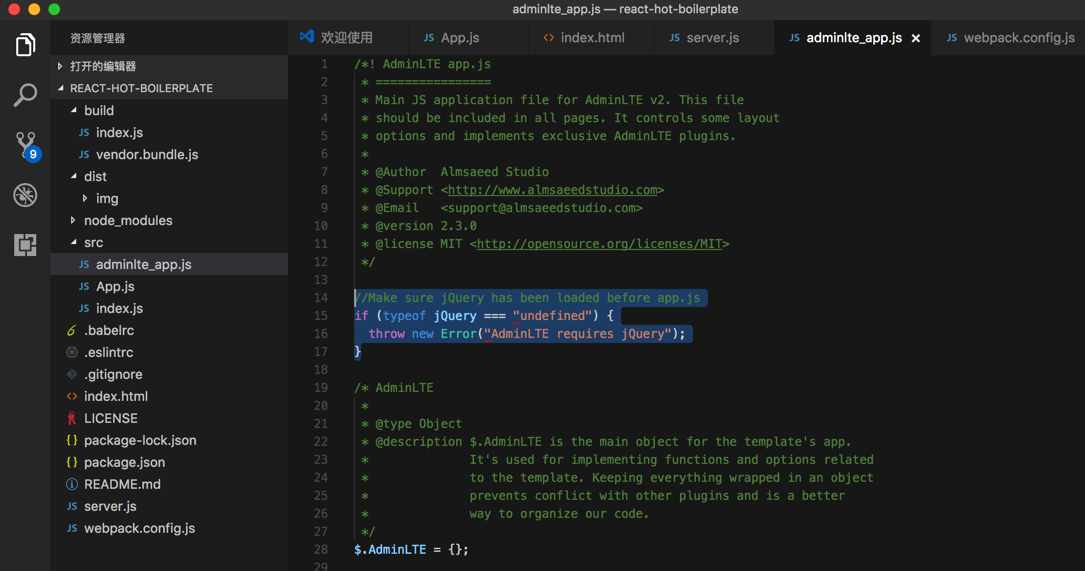Switch to the index.html tab
The height and width of the screenshot is (571, 1085).
(x=591, y=38)
